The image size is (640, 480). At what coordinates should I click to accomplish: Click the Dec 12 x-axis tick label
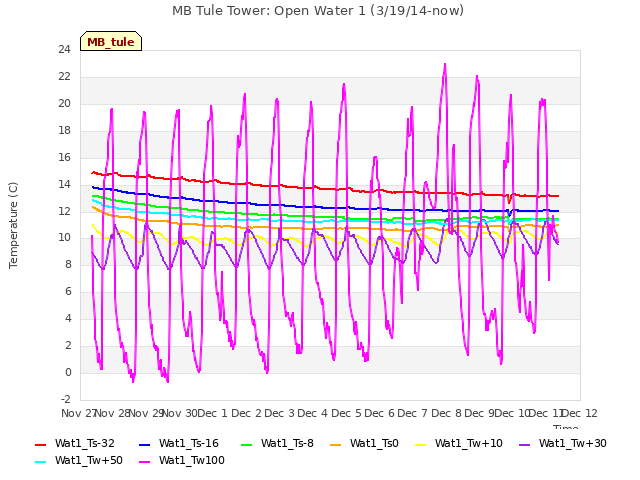pyautogui.click(x=580, y=413)
